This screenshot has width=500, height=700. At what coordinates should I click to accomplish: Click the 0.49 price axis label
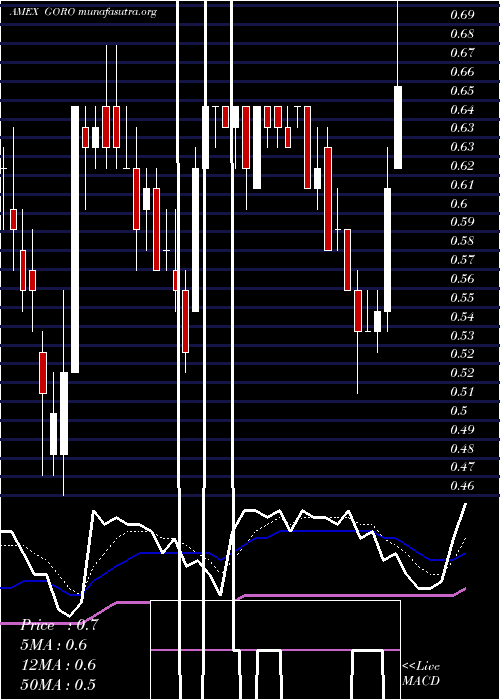pos(462,429)
